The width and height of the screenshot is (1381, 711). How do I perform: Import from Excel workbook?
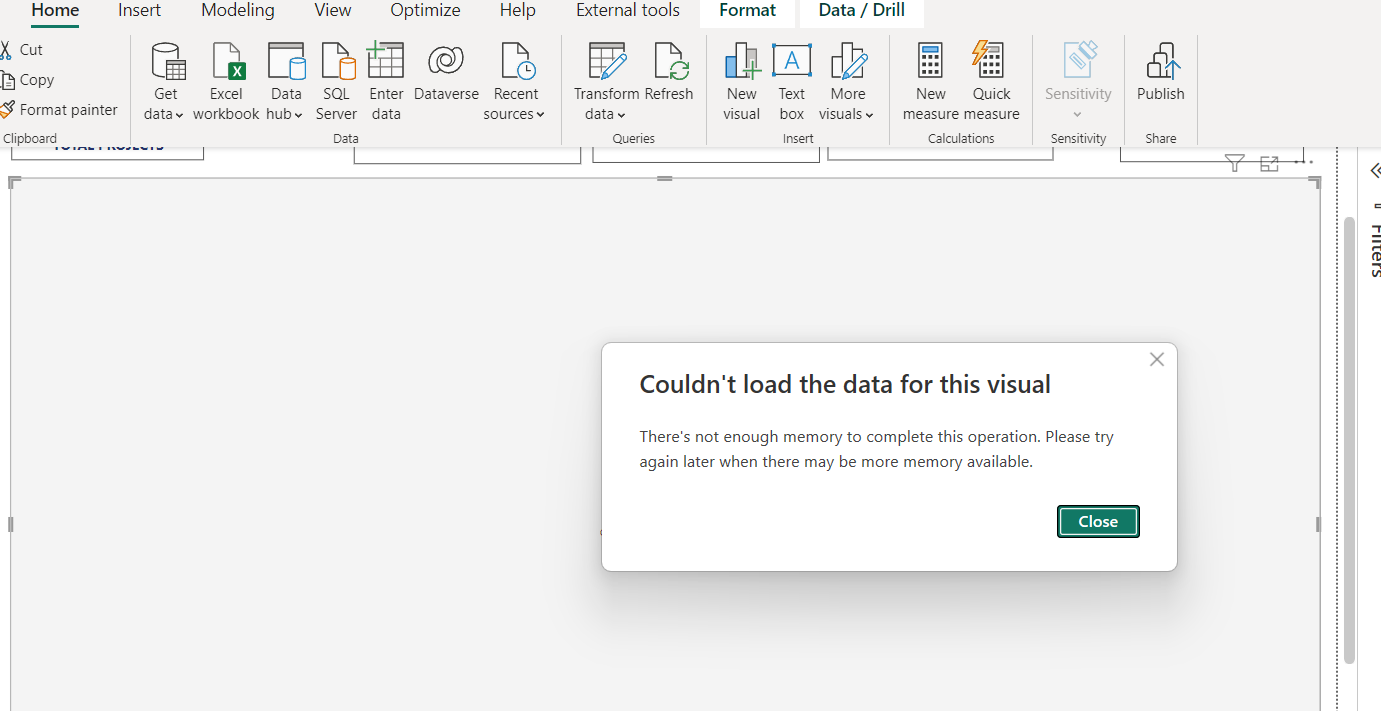226,82
